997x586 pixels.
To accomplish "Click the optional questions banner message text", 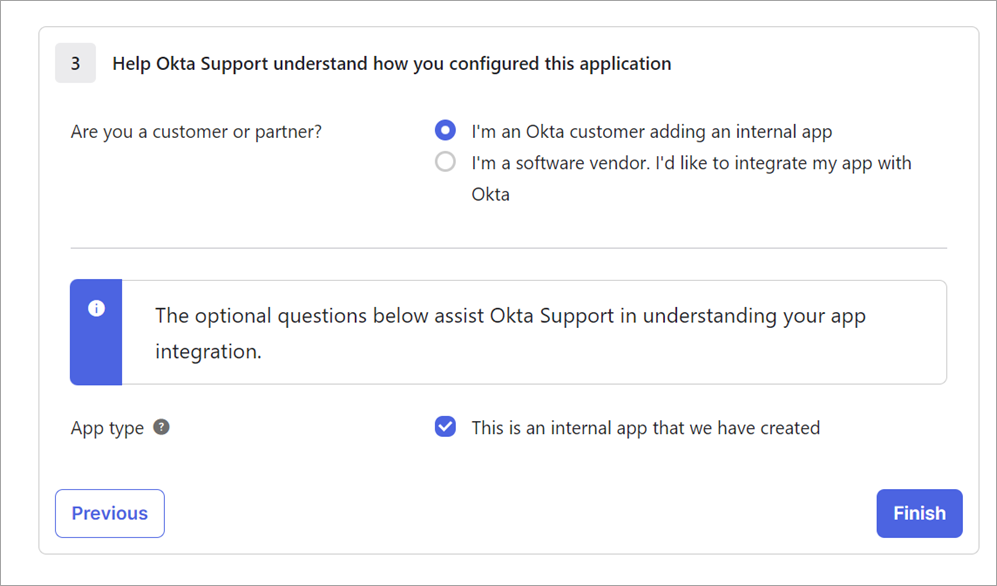I will tap(511, 333).
